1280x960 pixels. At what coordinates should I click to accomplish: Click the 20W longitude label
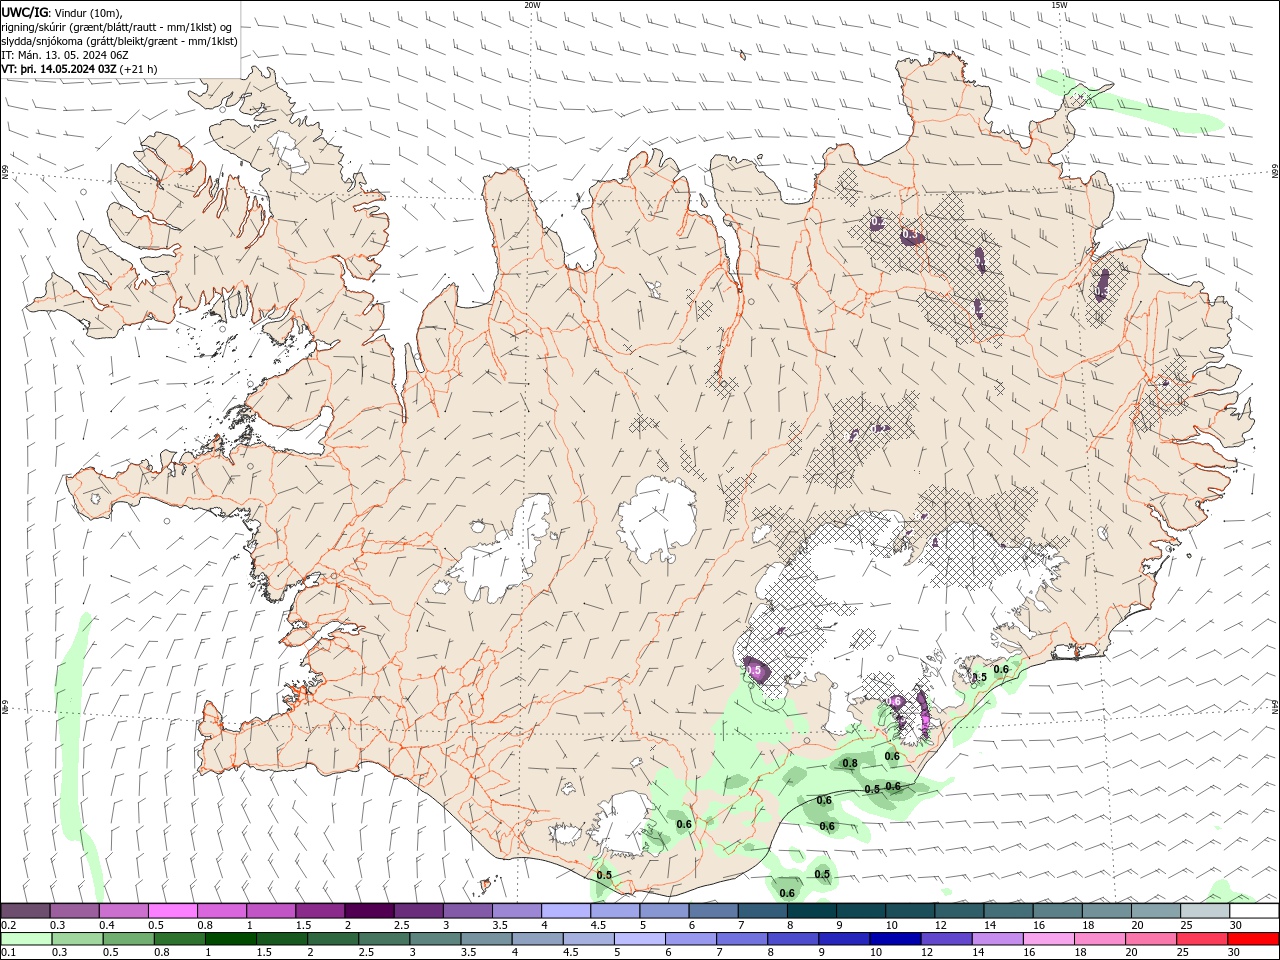532,5
